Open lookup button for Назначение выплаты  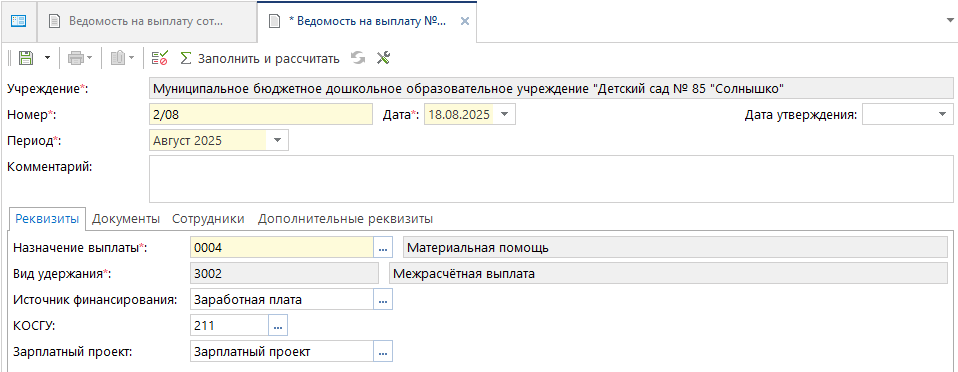tap(383, 248)
